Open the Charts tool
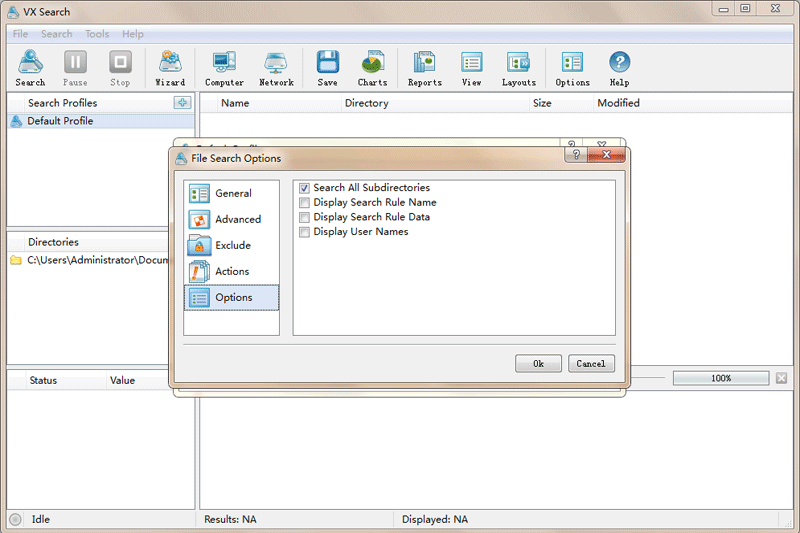This screenshot has width=800, height=533. coord(373,68)
